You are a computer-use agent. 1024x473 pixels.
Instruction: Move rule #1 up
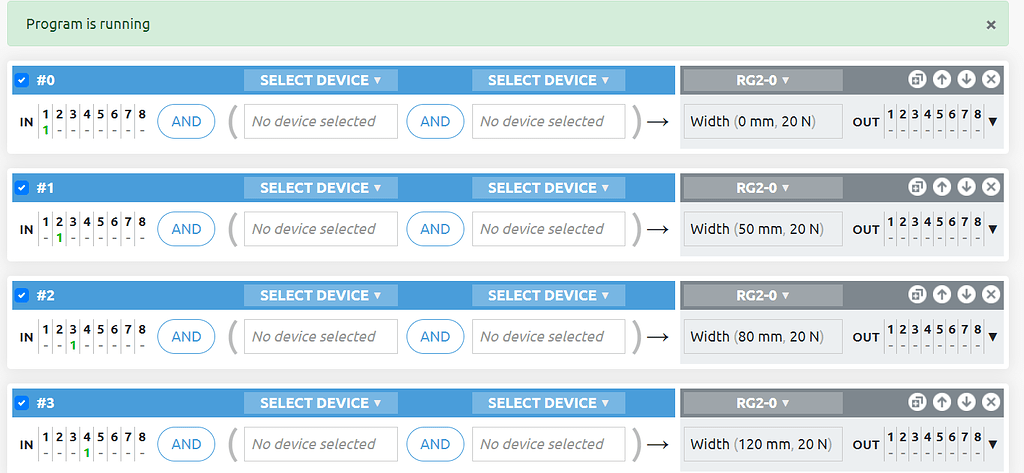pos(941,187)
